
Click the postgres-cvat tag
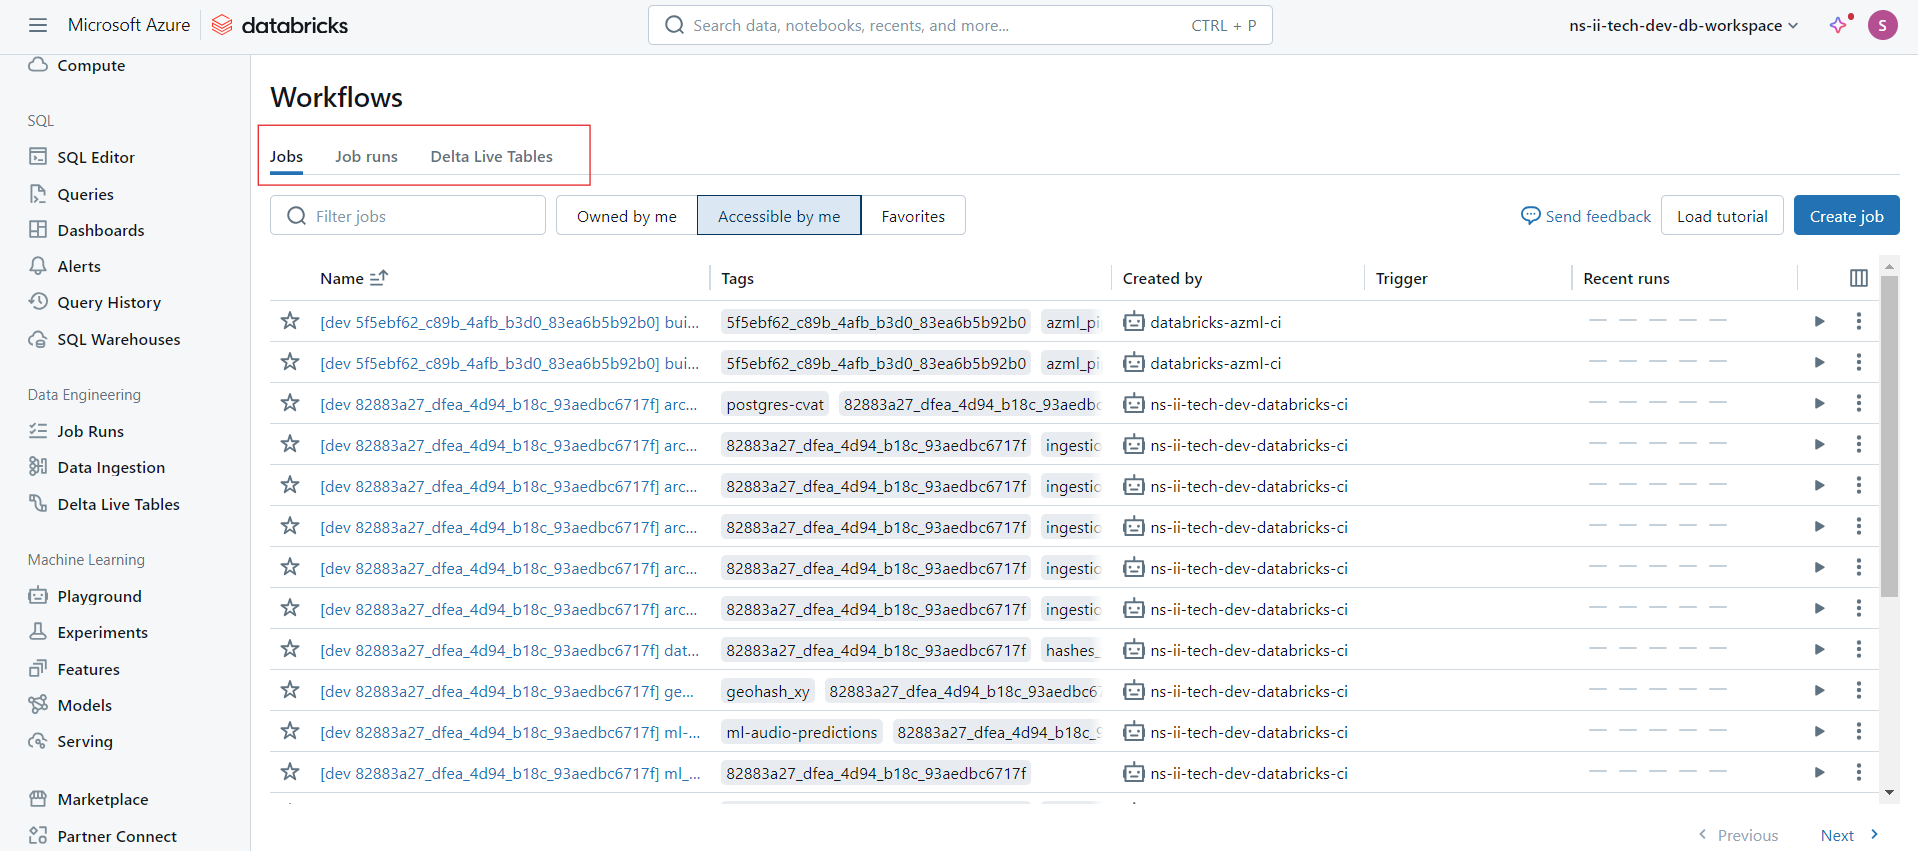pyautogui.click(x=775, y=404)
